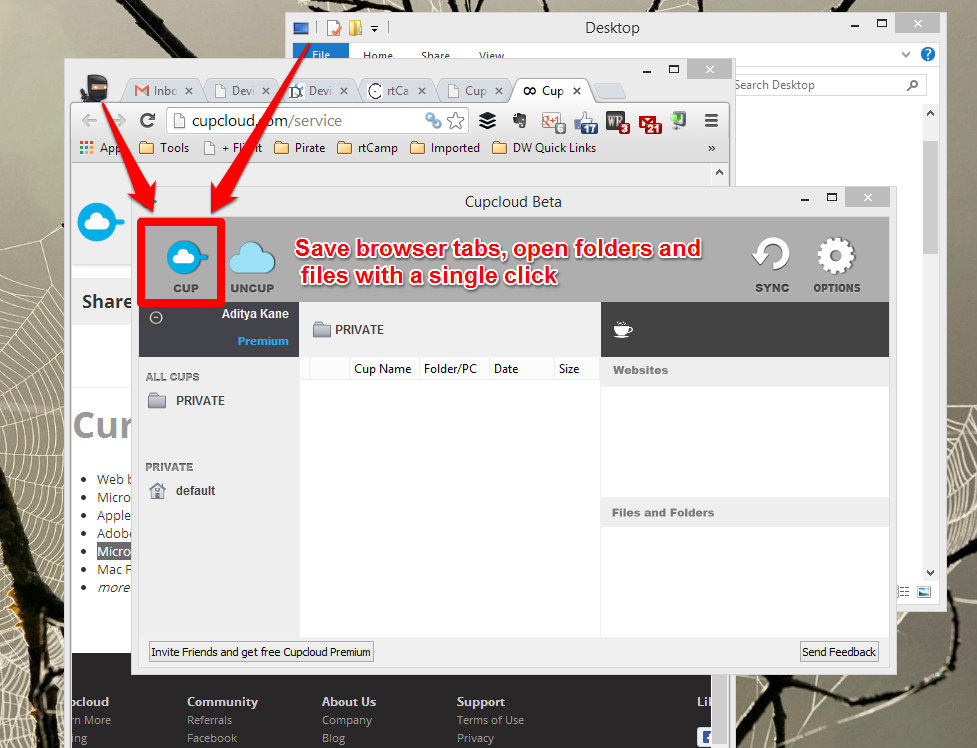Click the Cupcloud logo on the webpage

coord(100,223)
